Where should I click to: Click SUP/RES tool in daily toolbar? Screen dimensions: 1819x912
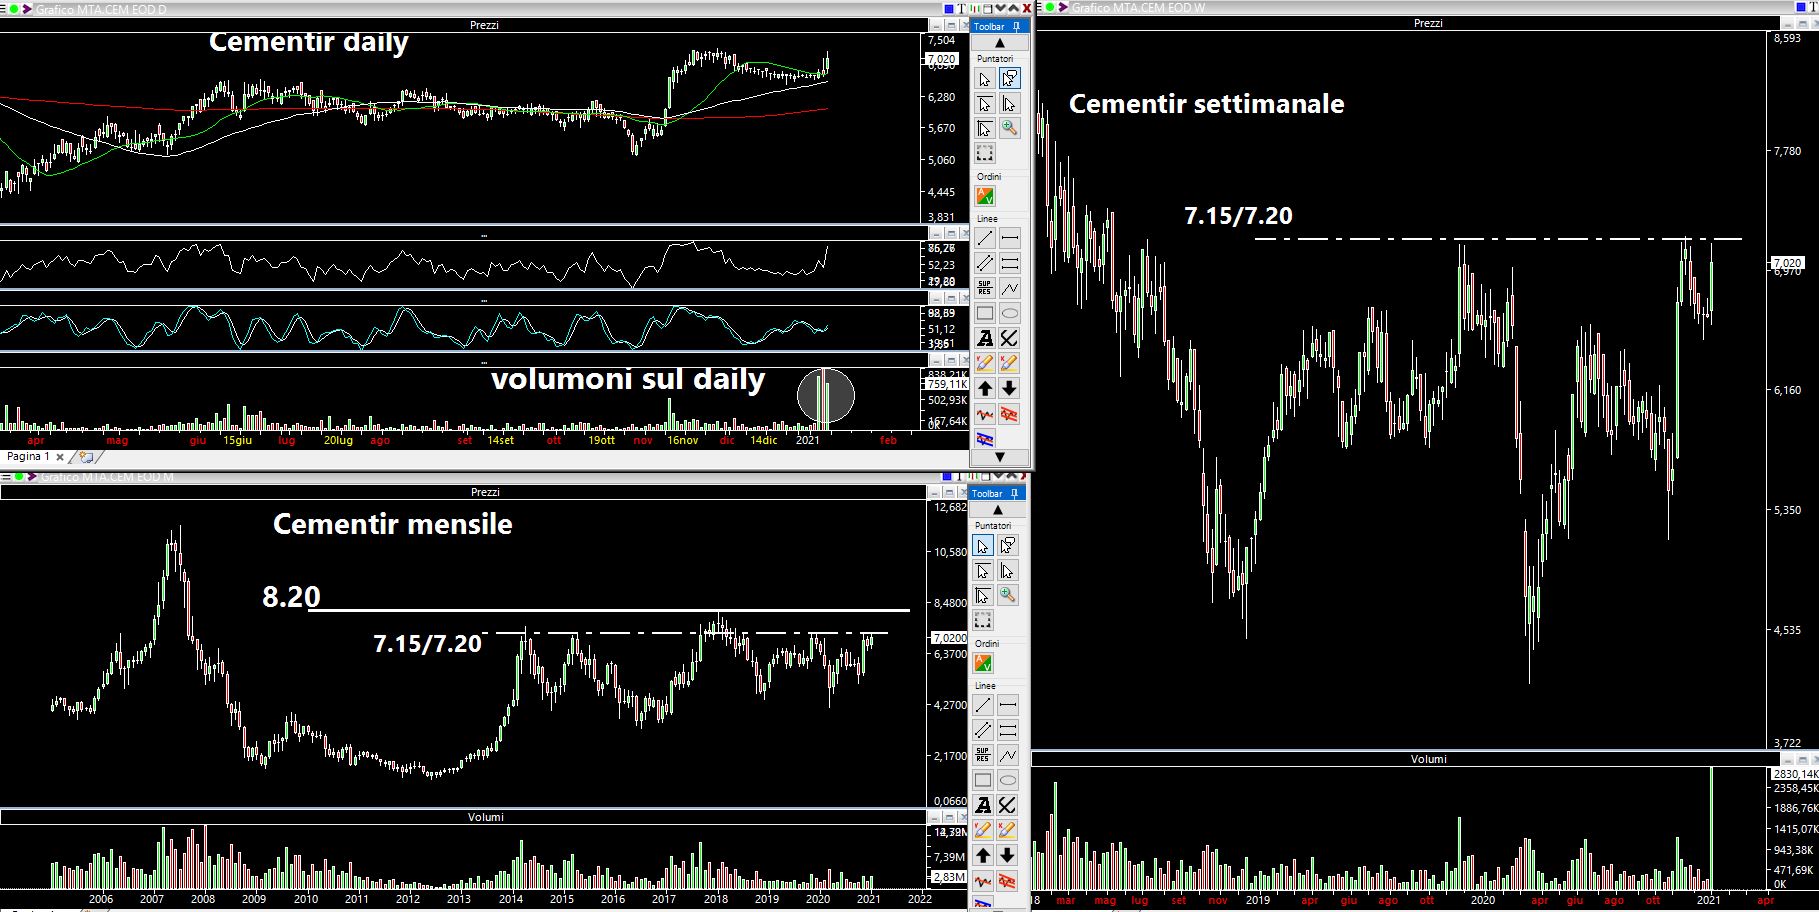[985, 288]
